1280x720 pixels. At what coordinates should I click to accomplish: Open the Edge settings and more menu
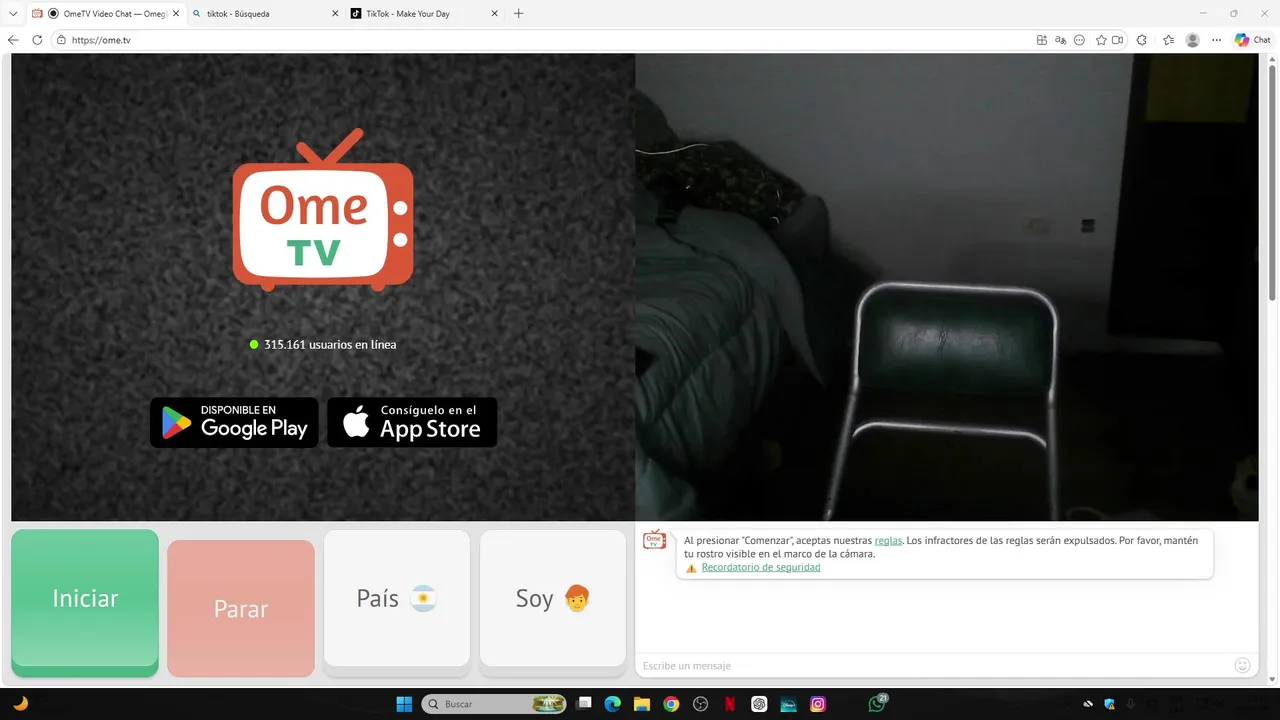(1216, 40)
